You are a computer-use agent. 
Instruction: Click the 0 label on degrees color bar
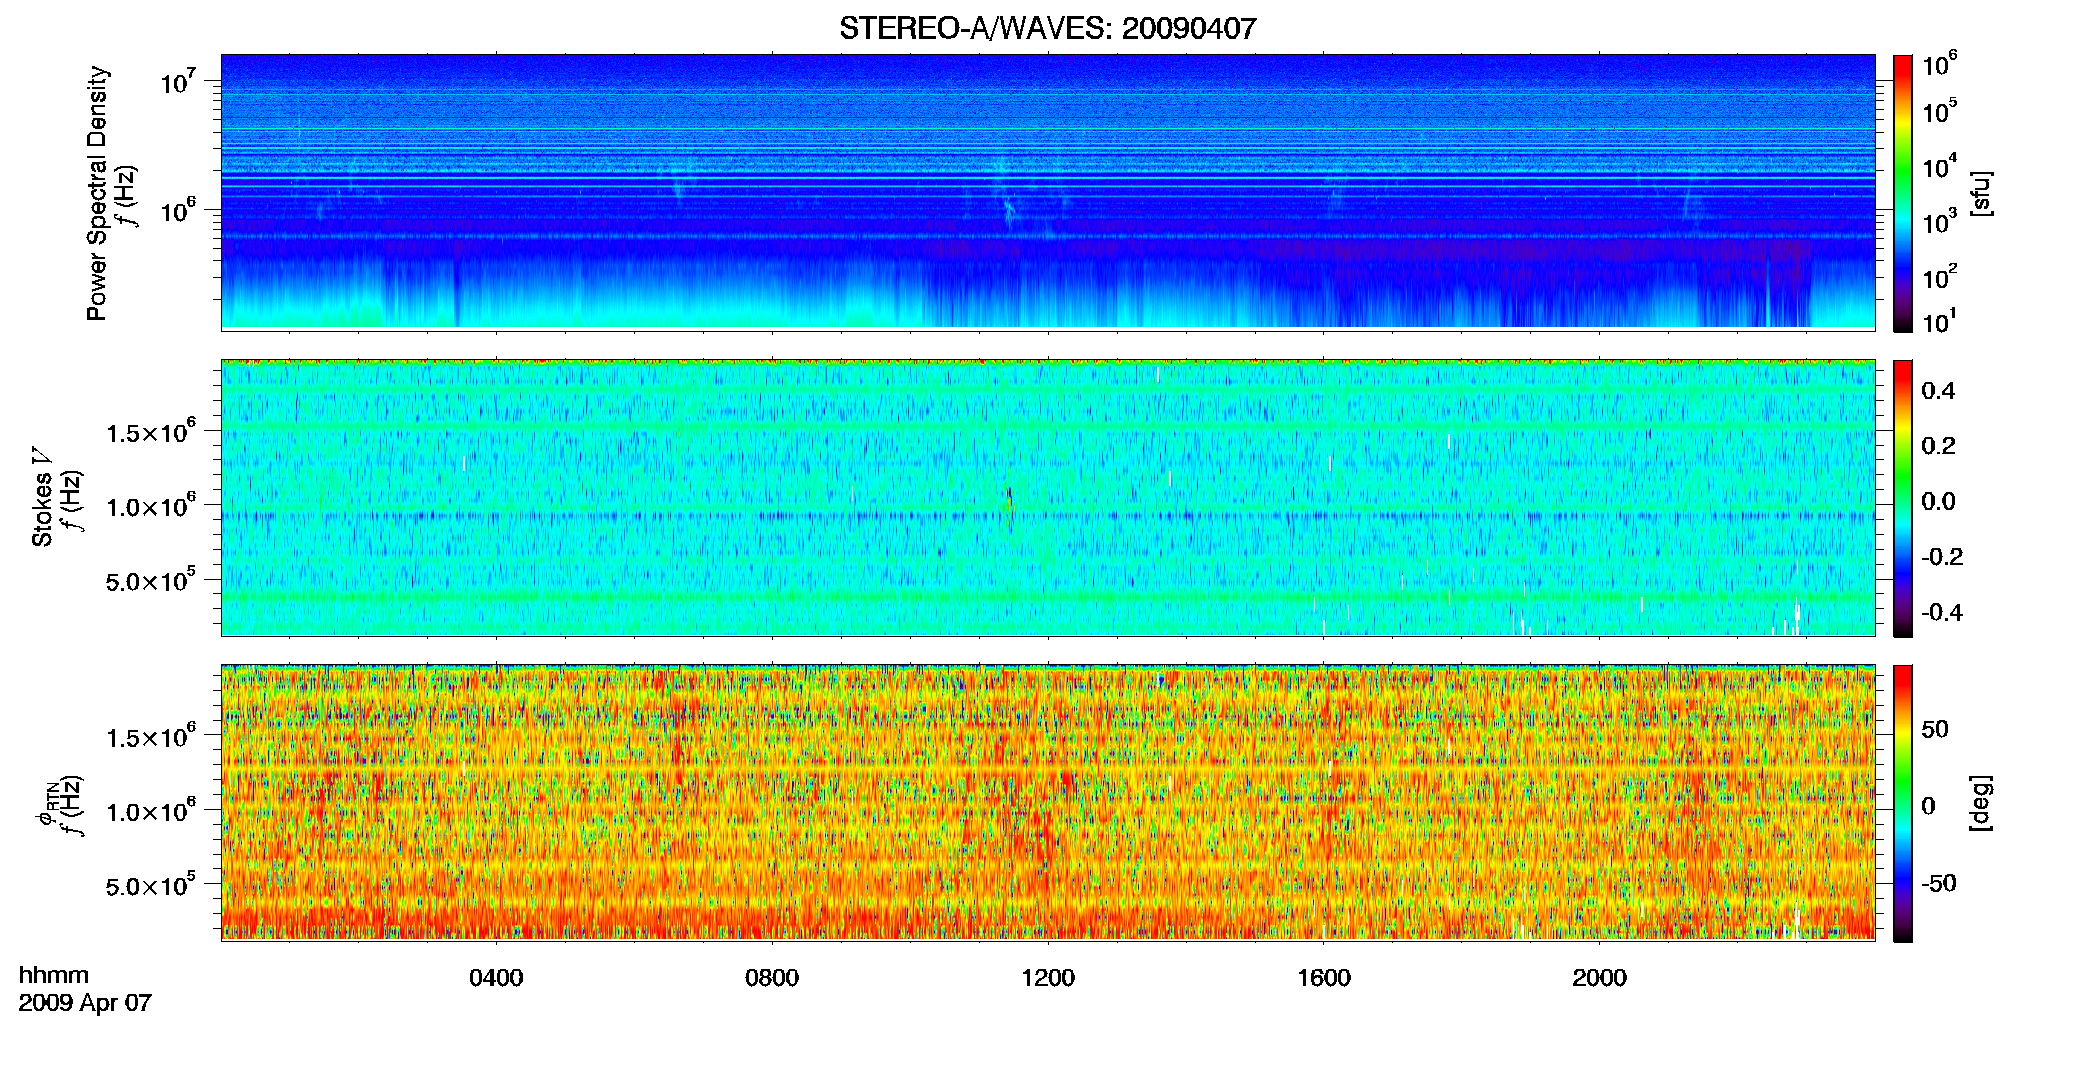pyautogui.click(x=1929, y=806)
